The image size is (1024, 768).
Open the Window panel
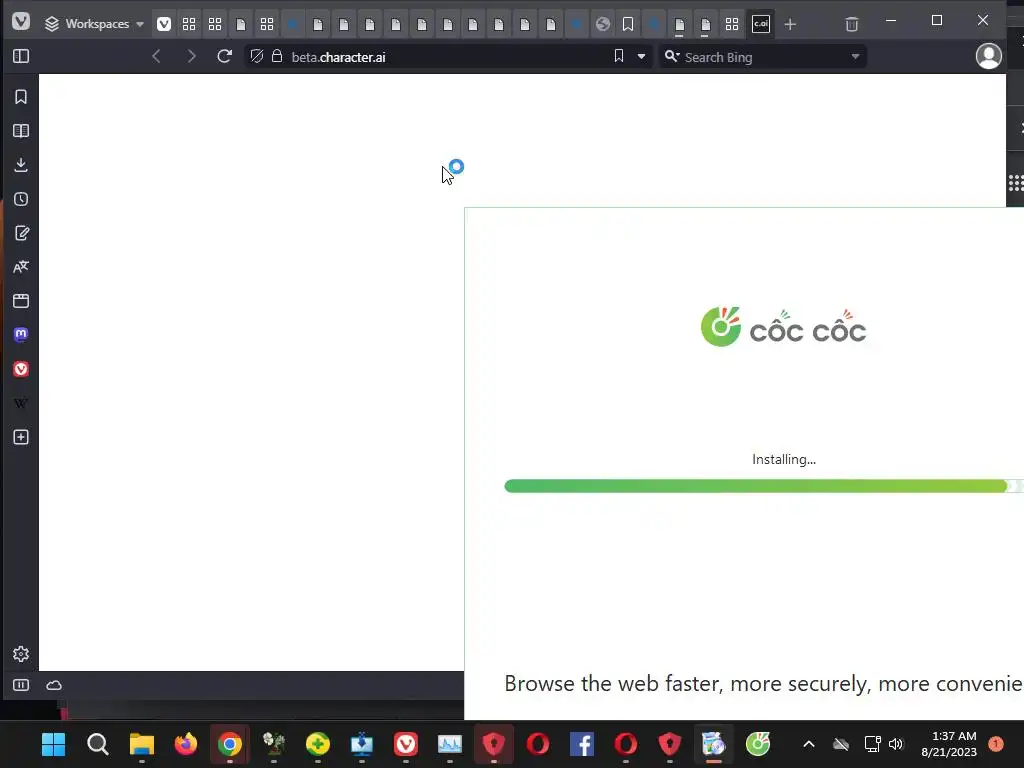21,301
